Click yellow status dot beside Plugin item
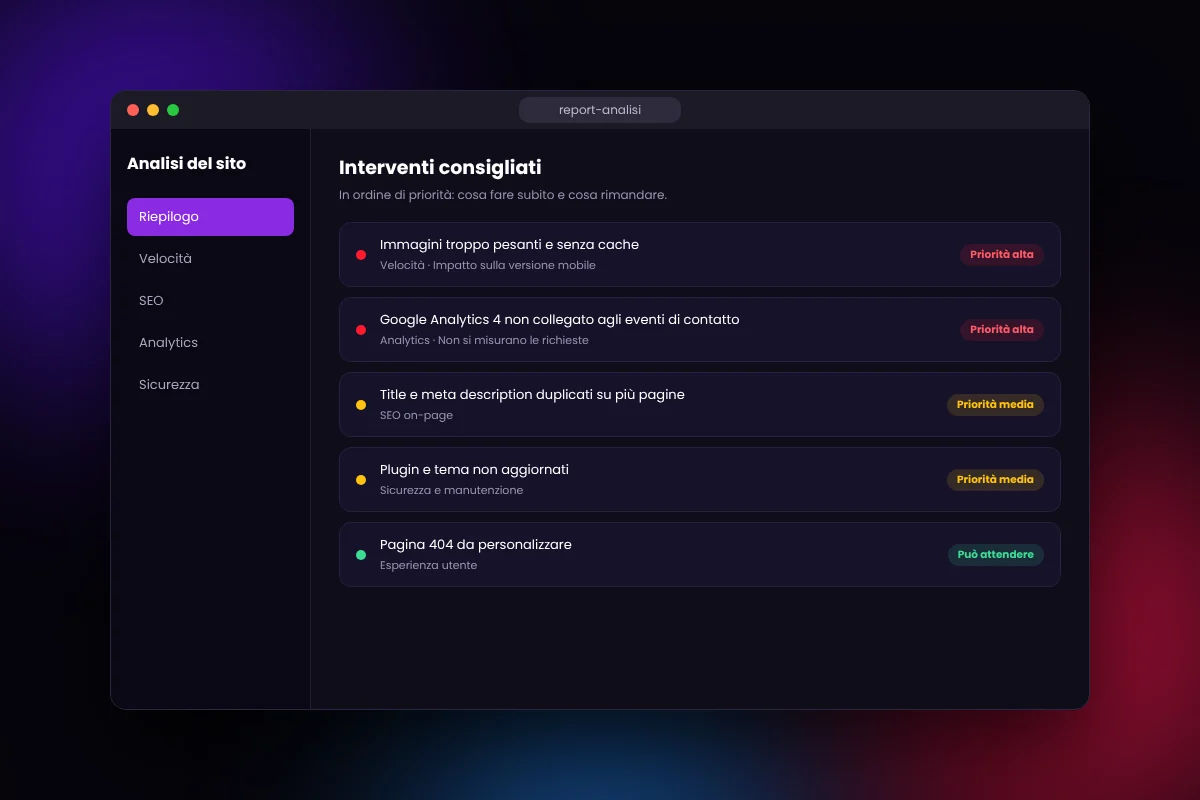This screenshot has width=1200, height=800. [x=361, y=480]
